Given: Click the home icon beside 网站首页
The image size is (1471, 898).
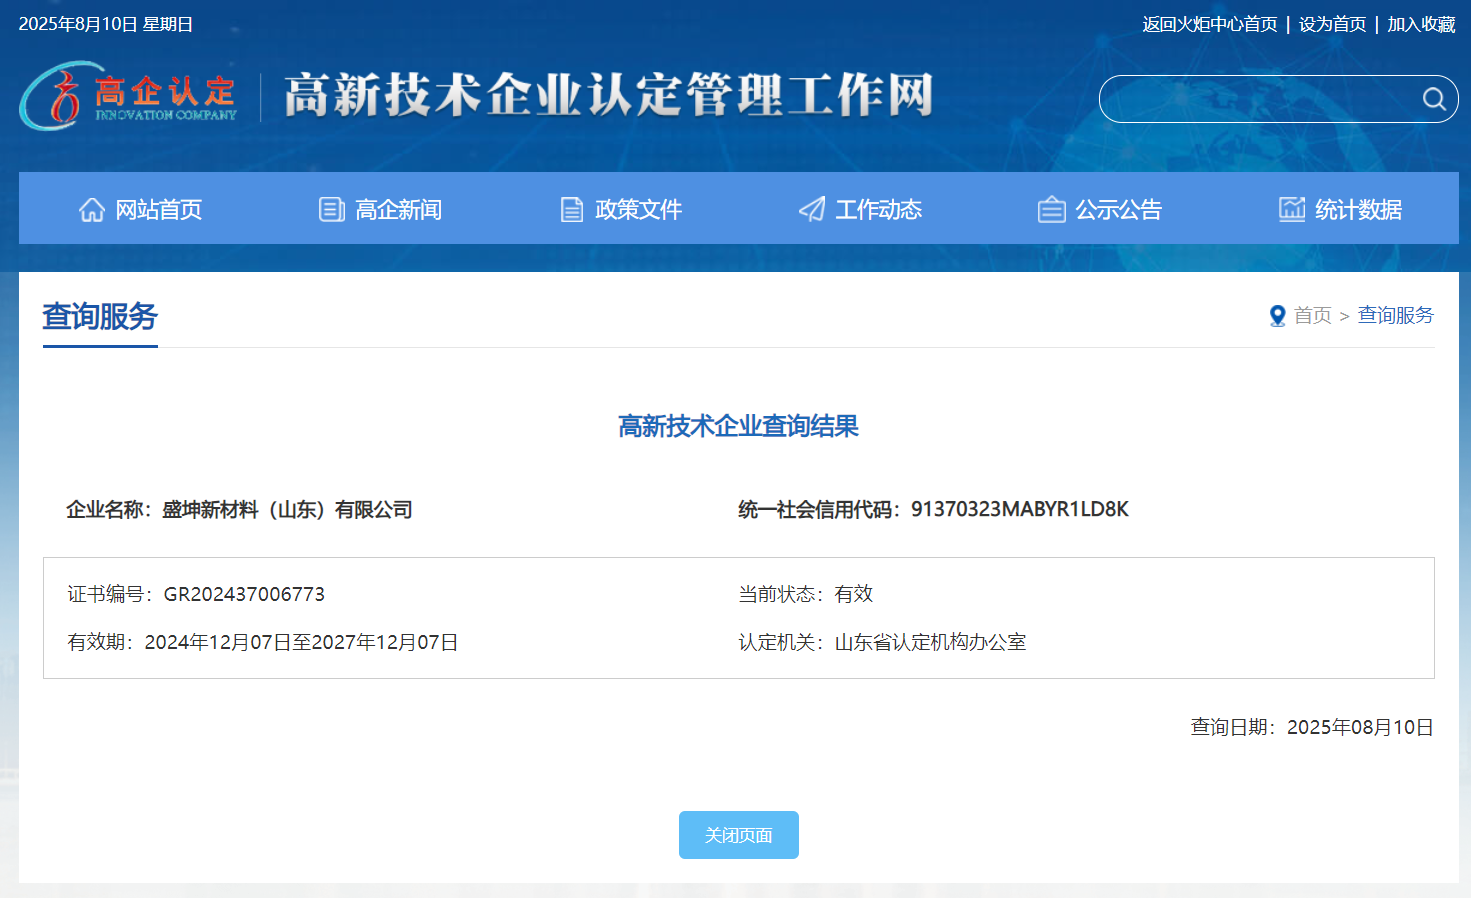Looking at the screenshot, I should point(92,209).
